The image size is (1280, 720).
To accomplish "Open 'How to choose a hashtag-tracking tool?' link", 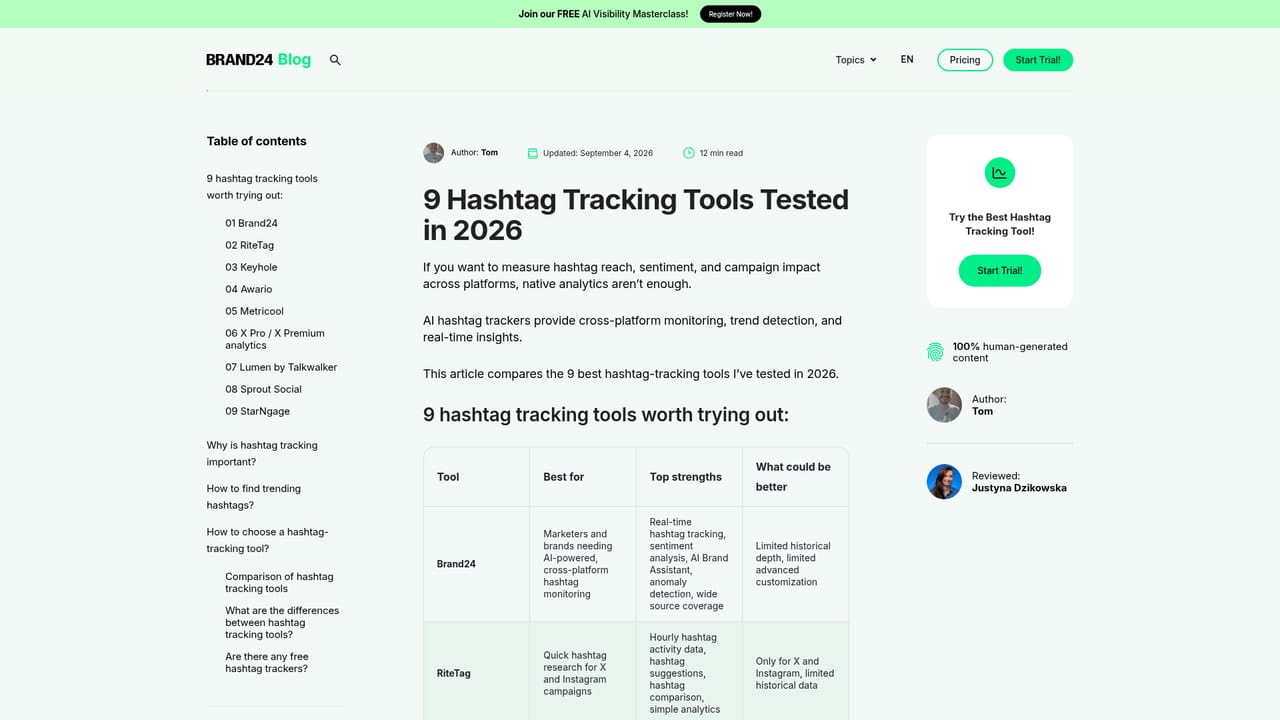I will click(267, 540).
